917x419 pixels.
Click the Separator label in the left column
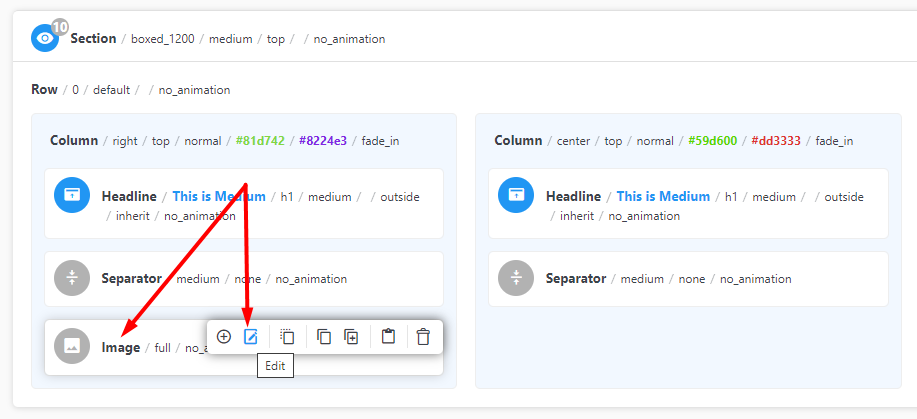[132, 279]
